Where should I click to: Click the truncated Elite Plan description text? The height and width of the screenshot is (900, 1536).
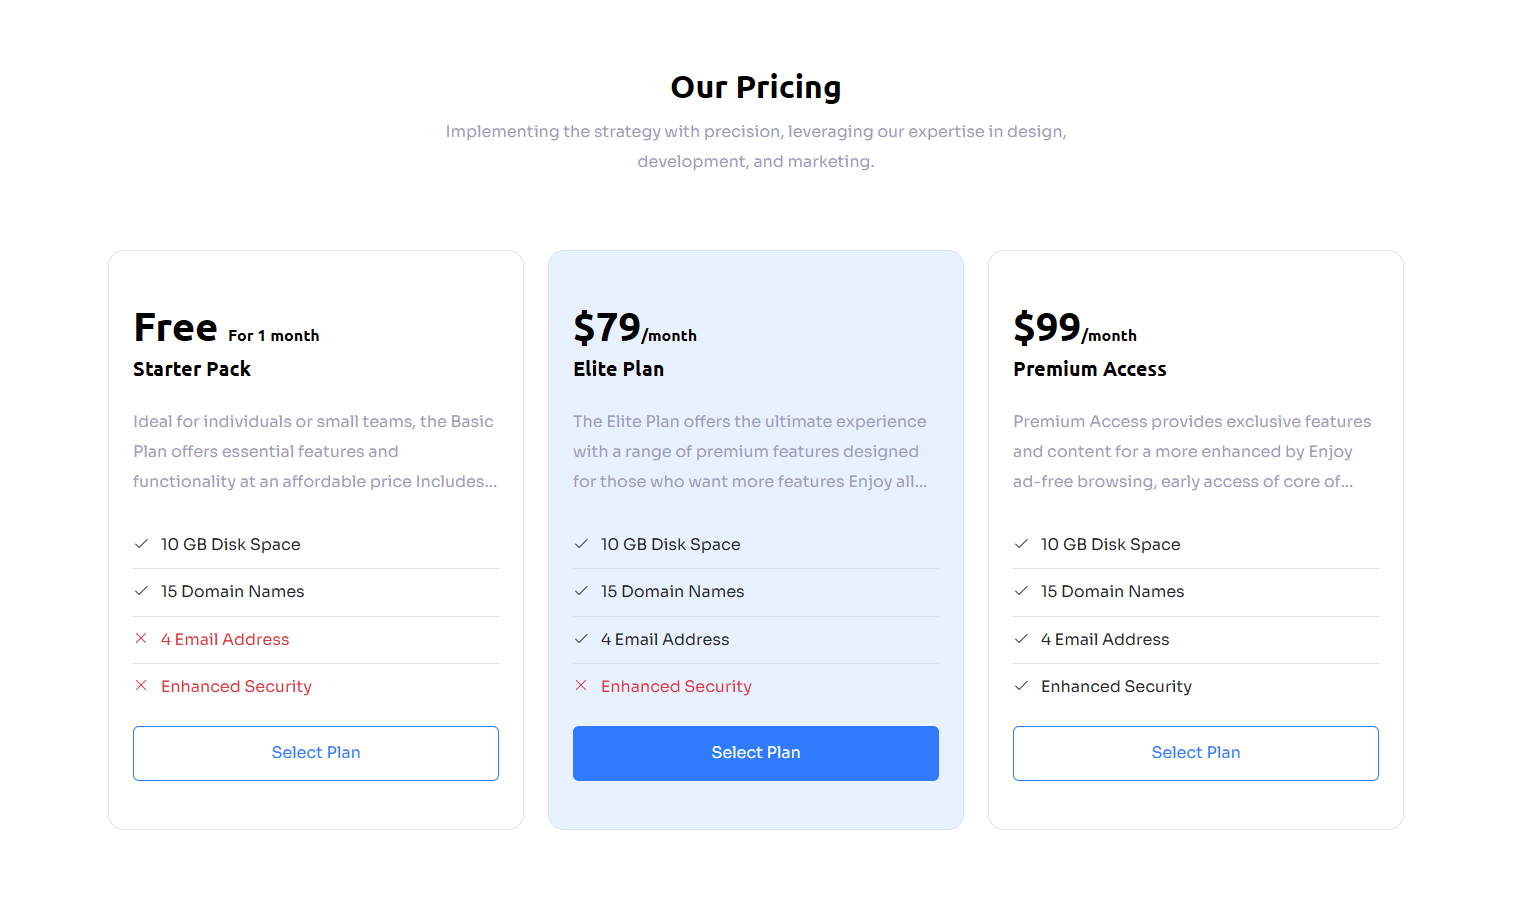[750, 452]
